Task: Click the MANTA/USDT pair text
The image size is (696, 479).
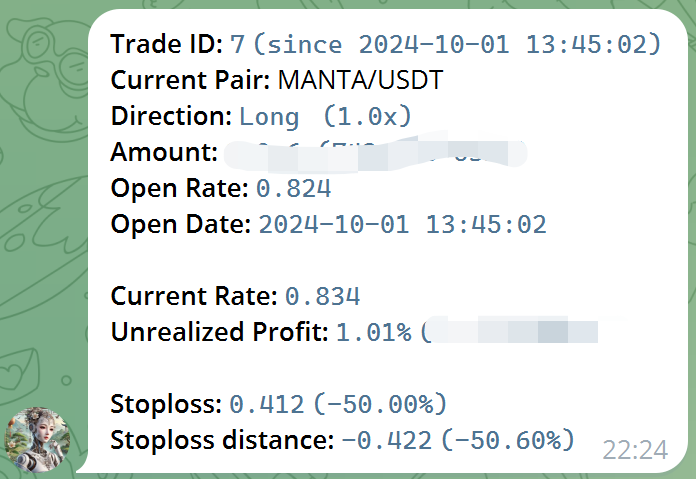Action: [360, 80]
